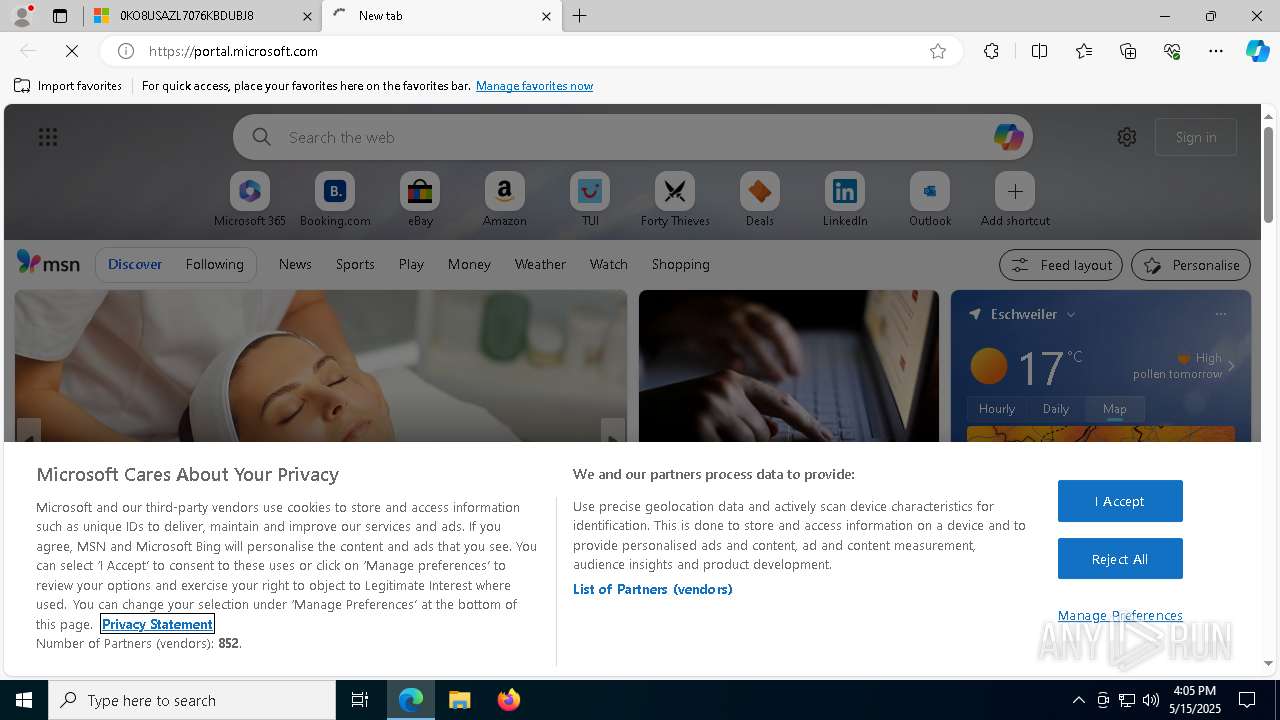Image resolution: width=1280 pixels, height=720 pixels.
Task: Open Amazon shortcut
Action: 505,199
